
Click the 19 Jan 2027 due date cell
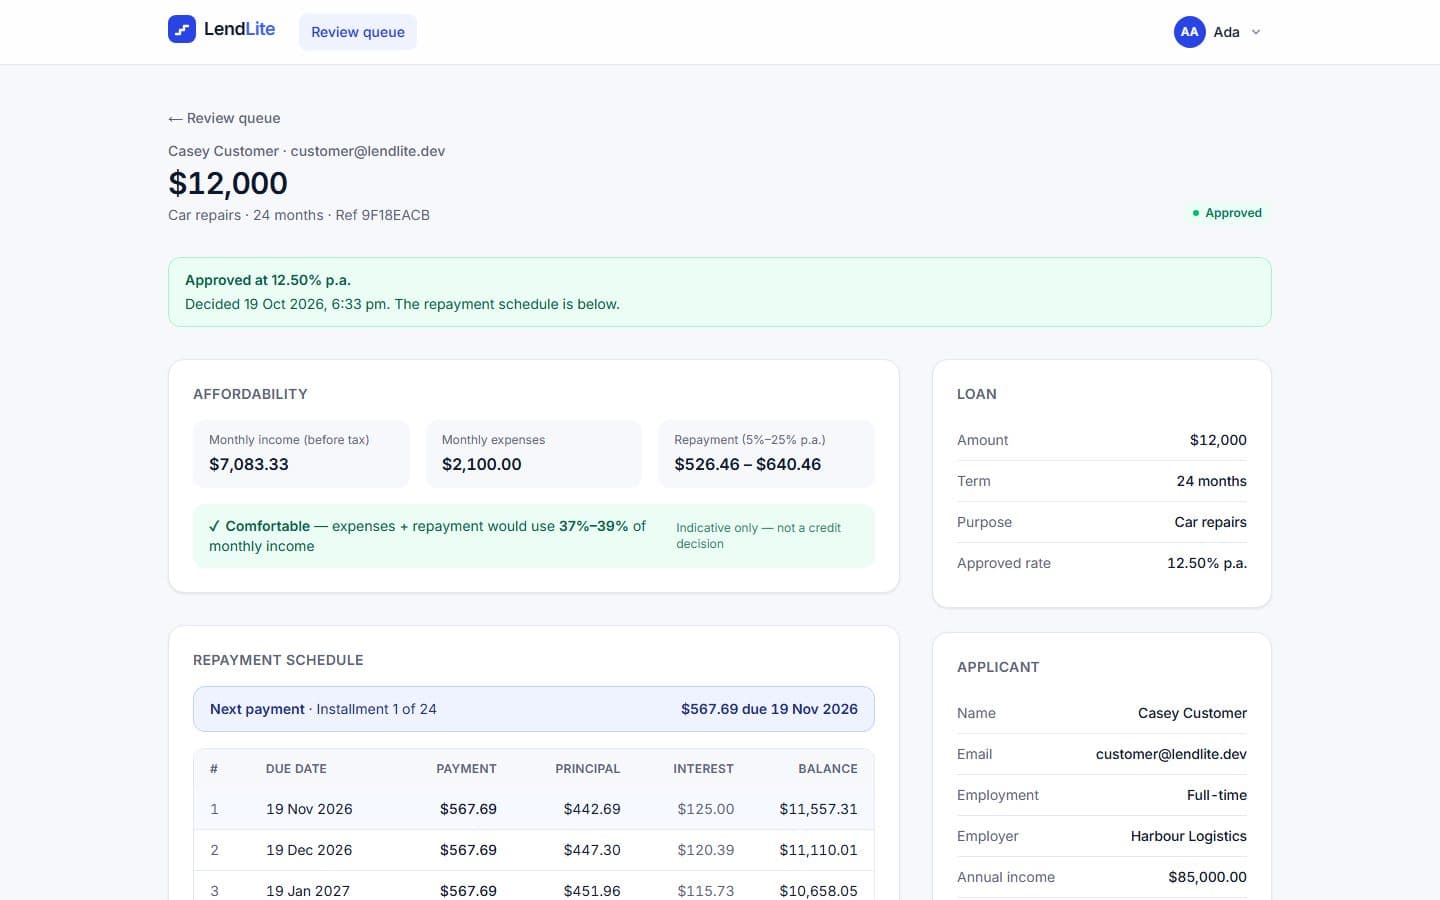(308, 891)
